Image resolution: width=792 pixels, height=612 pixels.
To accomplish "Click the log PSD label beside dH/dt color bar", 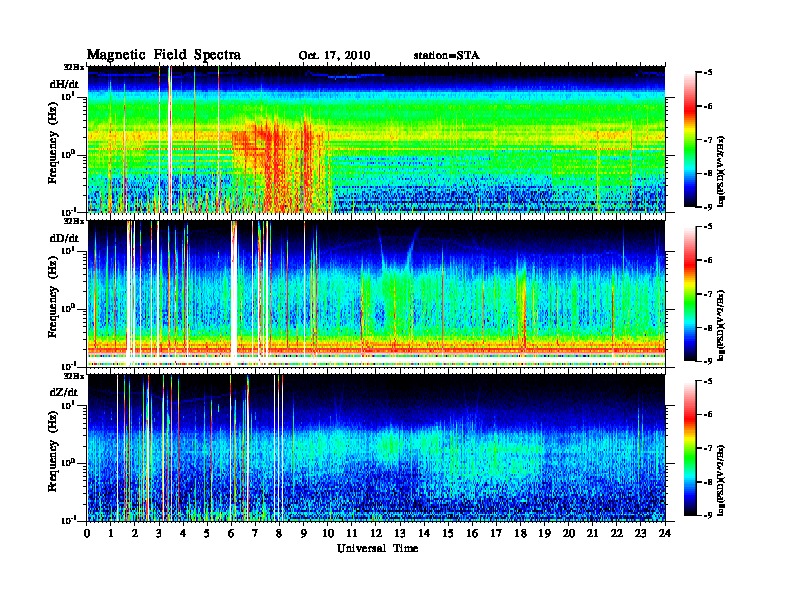I will coord(723,171).
